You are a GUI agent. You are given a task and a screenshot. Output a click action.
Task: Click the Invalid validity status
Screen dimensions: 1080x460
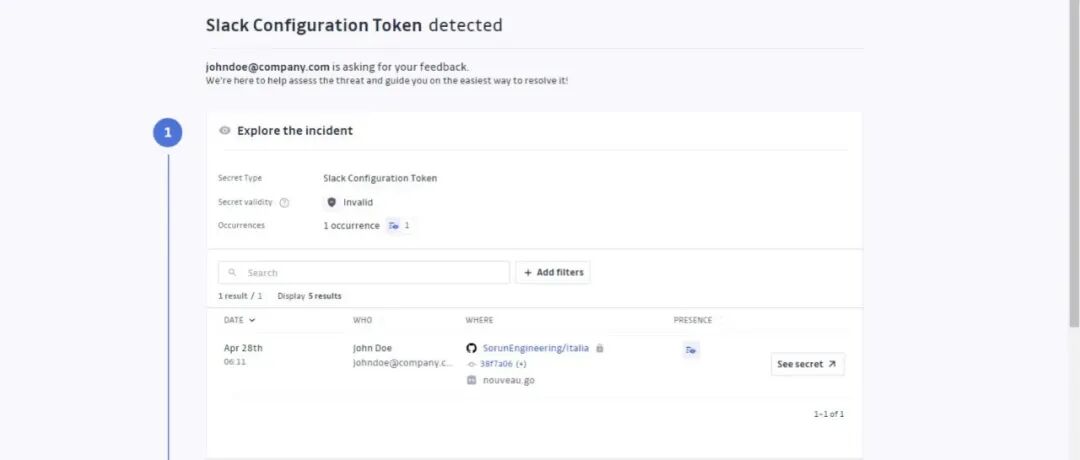pos(358,202)
